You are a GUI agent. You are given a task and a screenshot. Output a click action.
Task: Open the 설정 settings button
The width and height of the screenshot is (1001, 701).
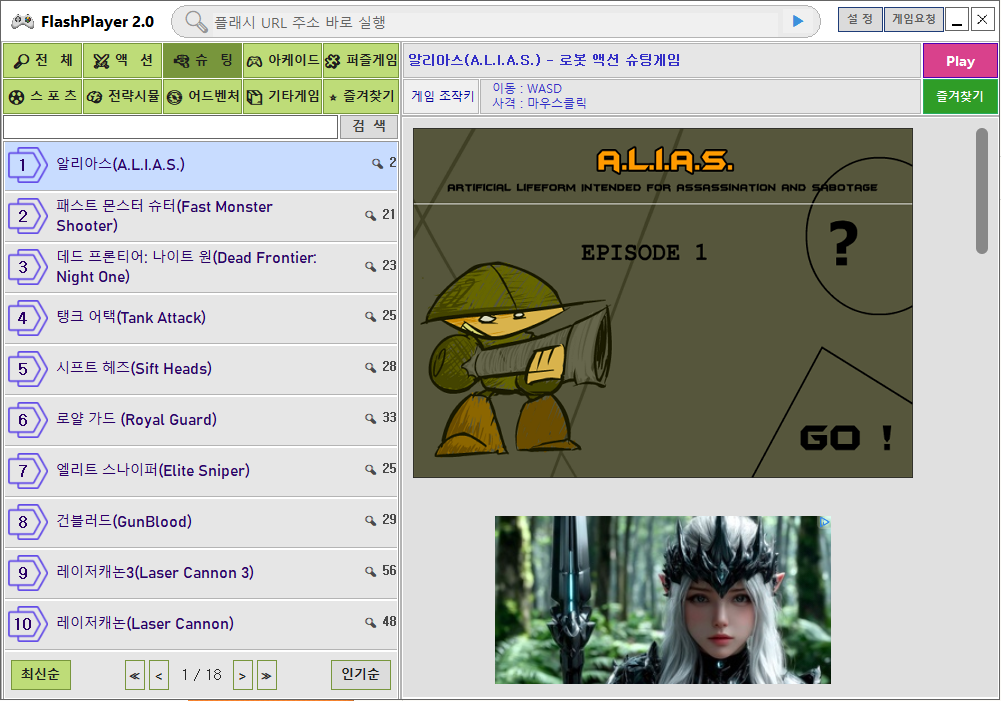point(860,20)
